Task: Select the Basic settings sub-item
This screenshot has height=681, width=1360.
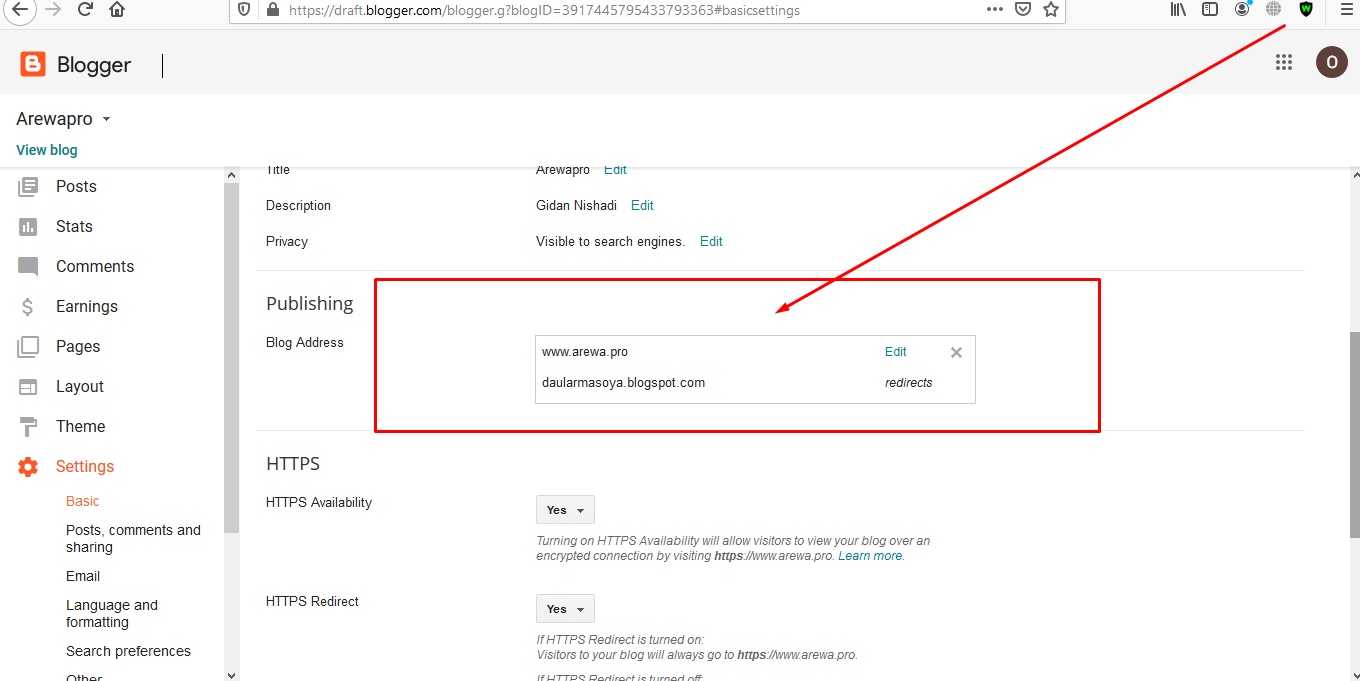Action: [83, 501]
